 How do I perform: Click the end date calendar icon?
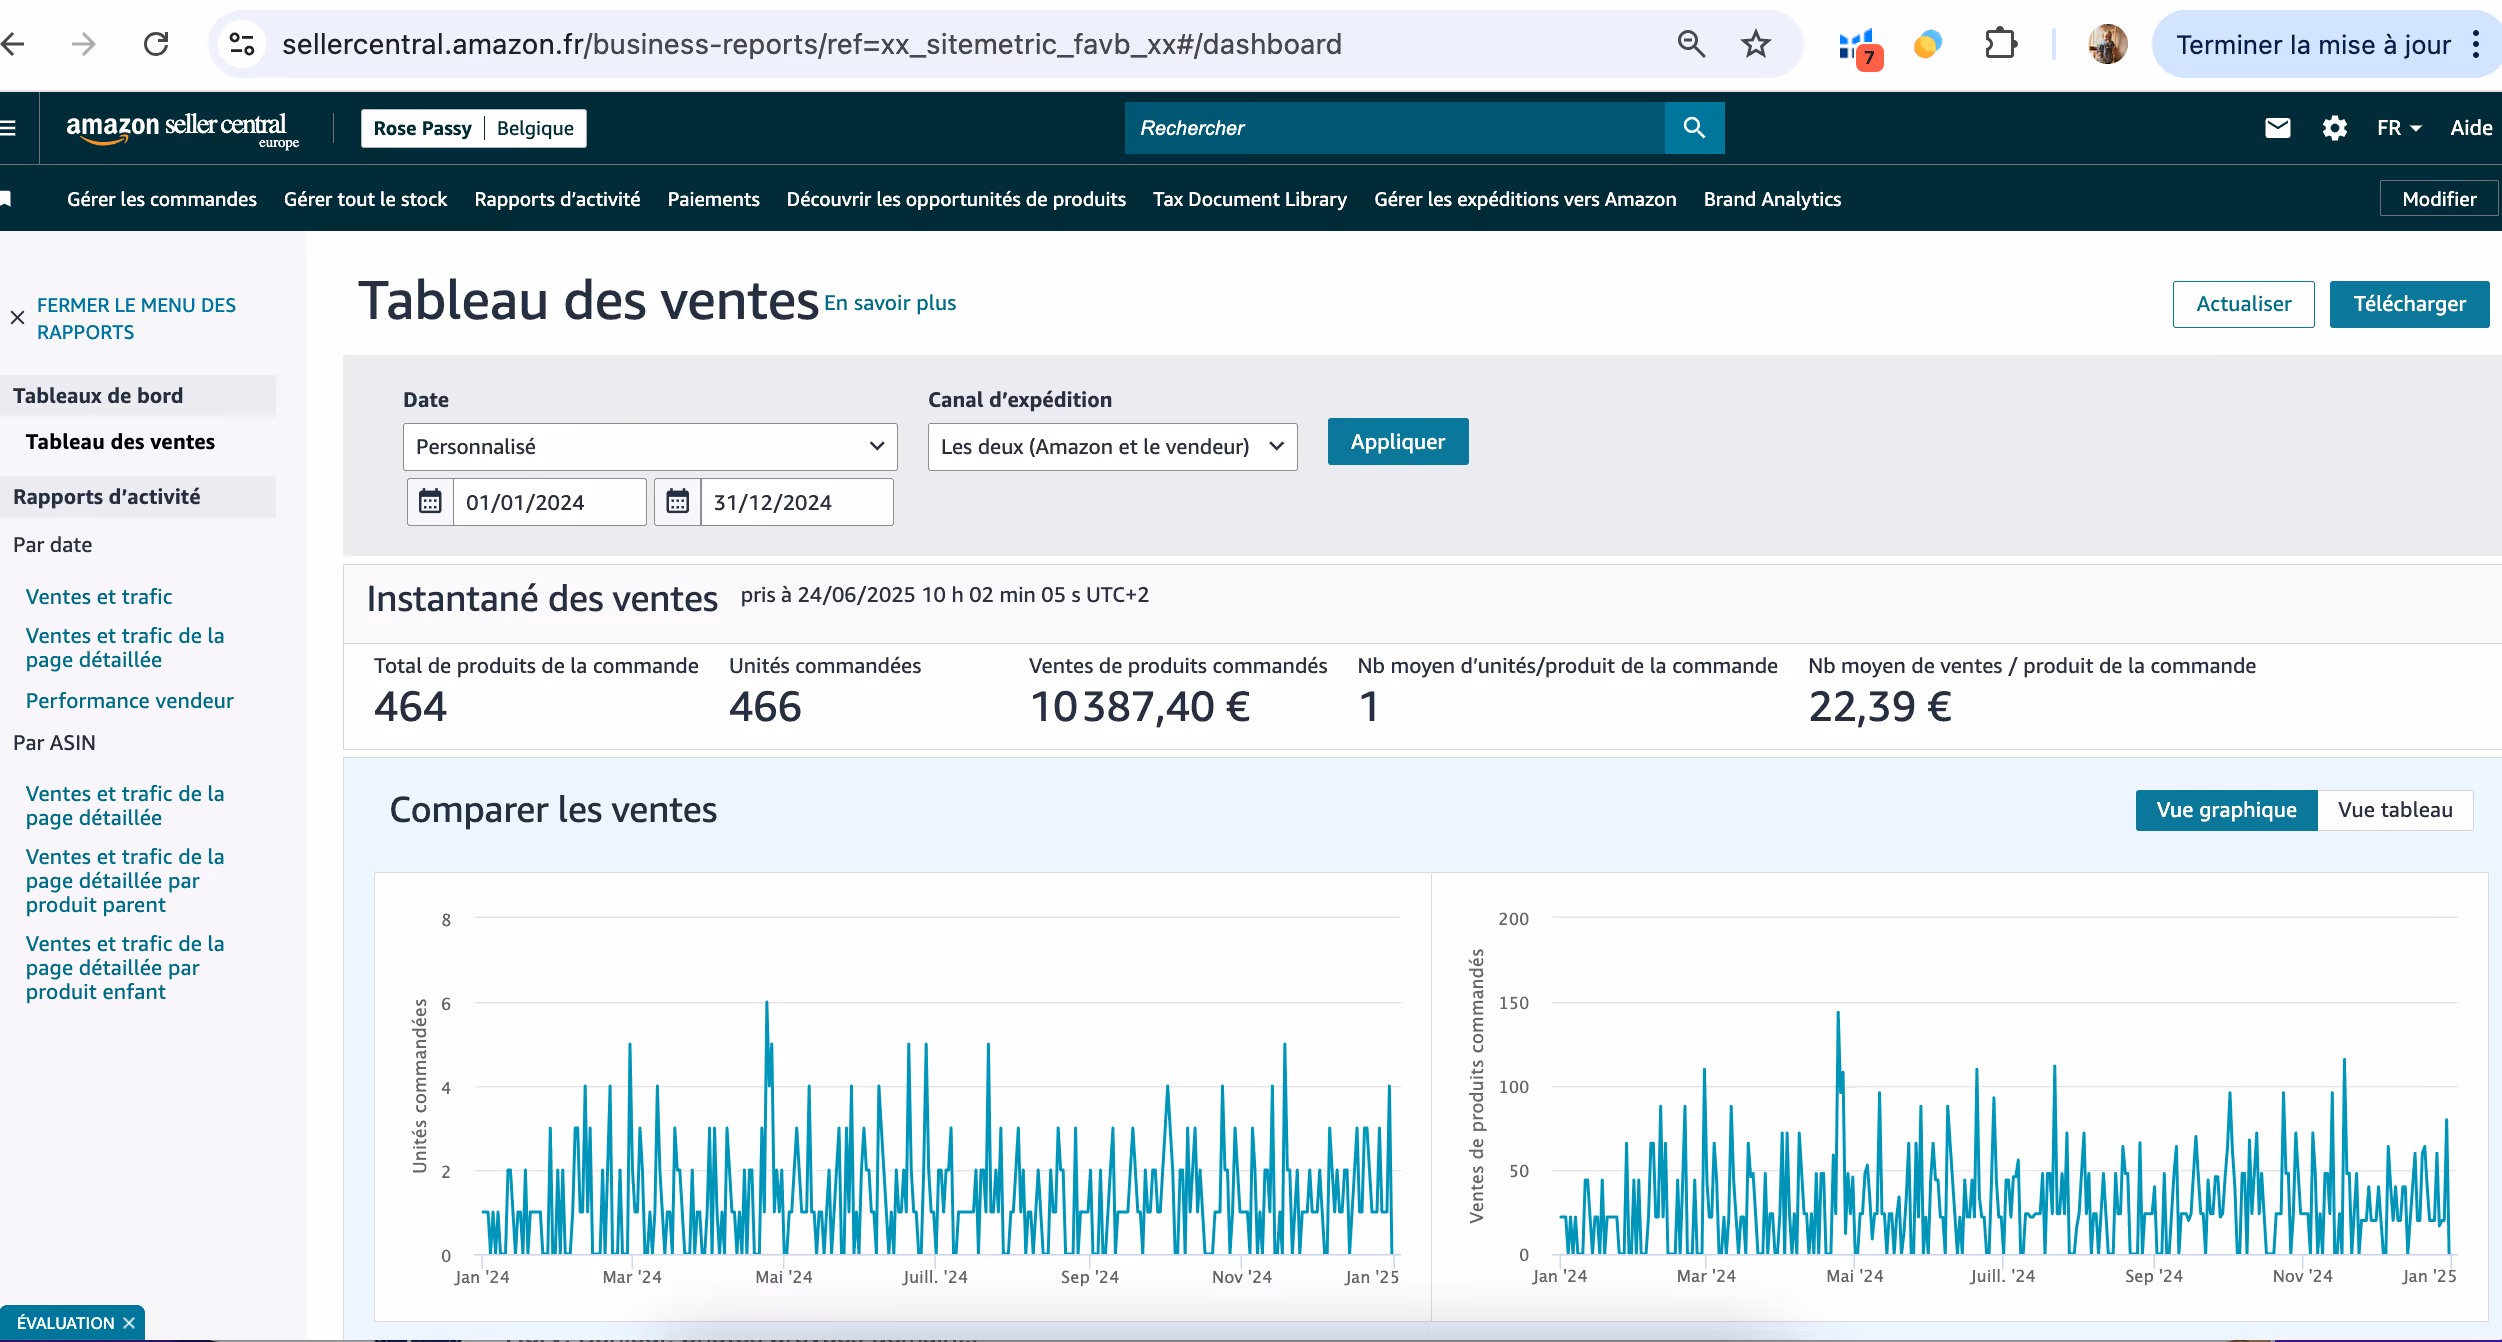click(677, 502)
